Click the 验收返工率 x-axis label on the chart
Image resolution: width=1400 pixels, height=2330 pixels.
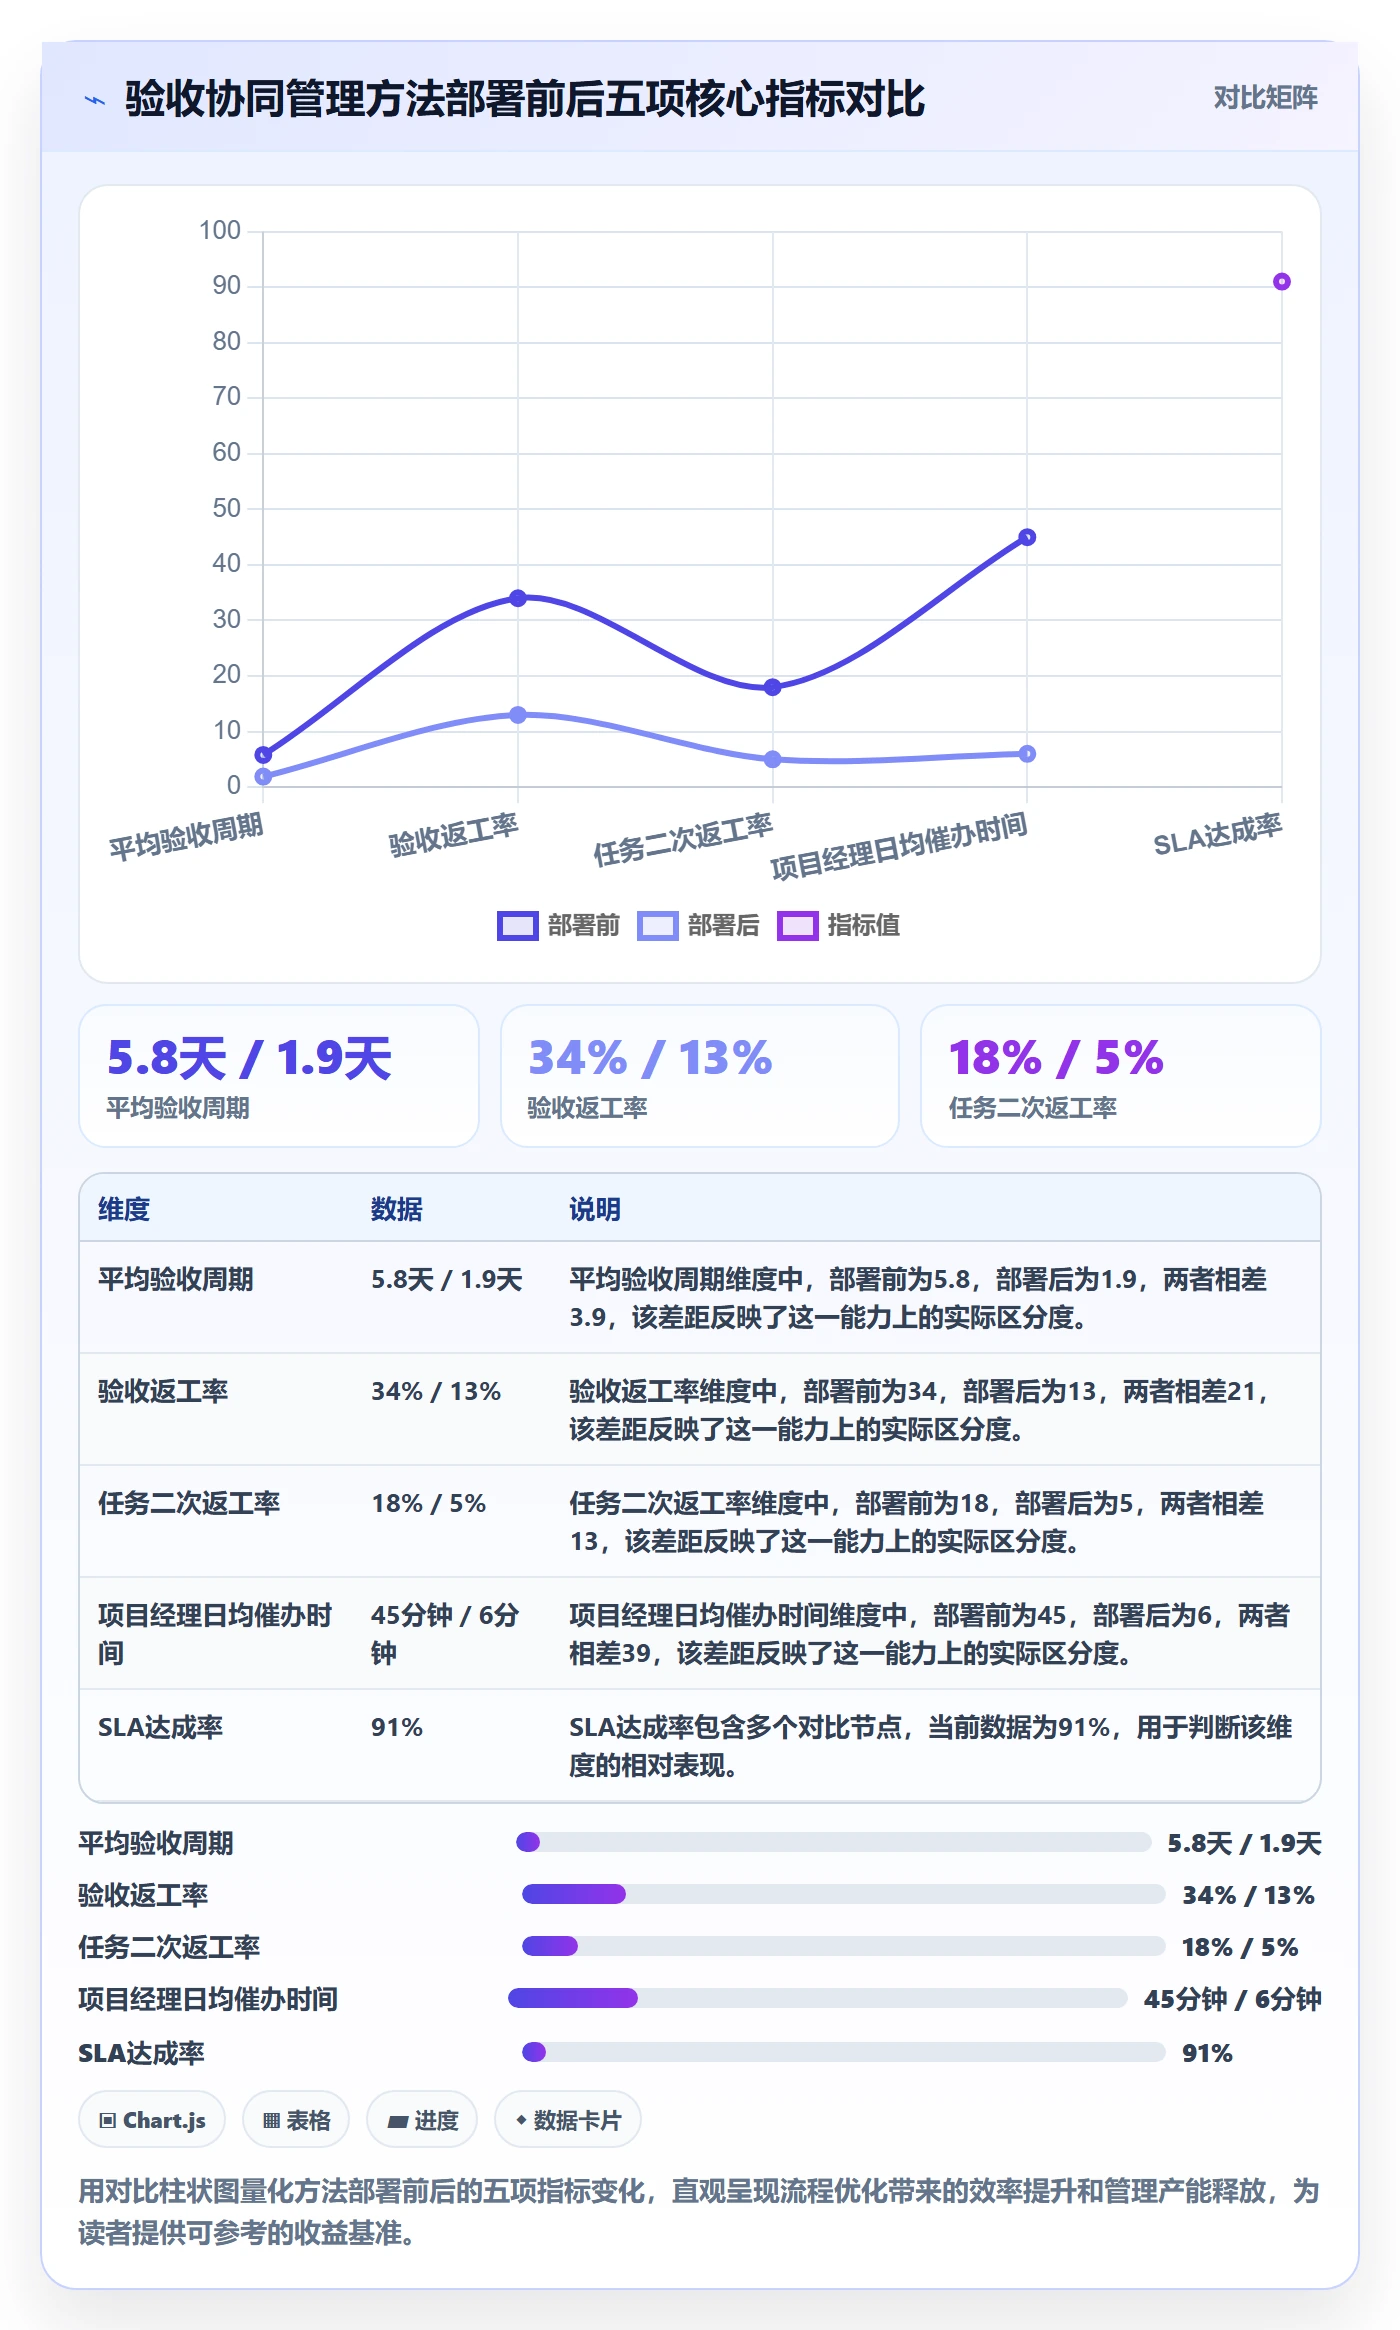454,836
